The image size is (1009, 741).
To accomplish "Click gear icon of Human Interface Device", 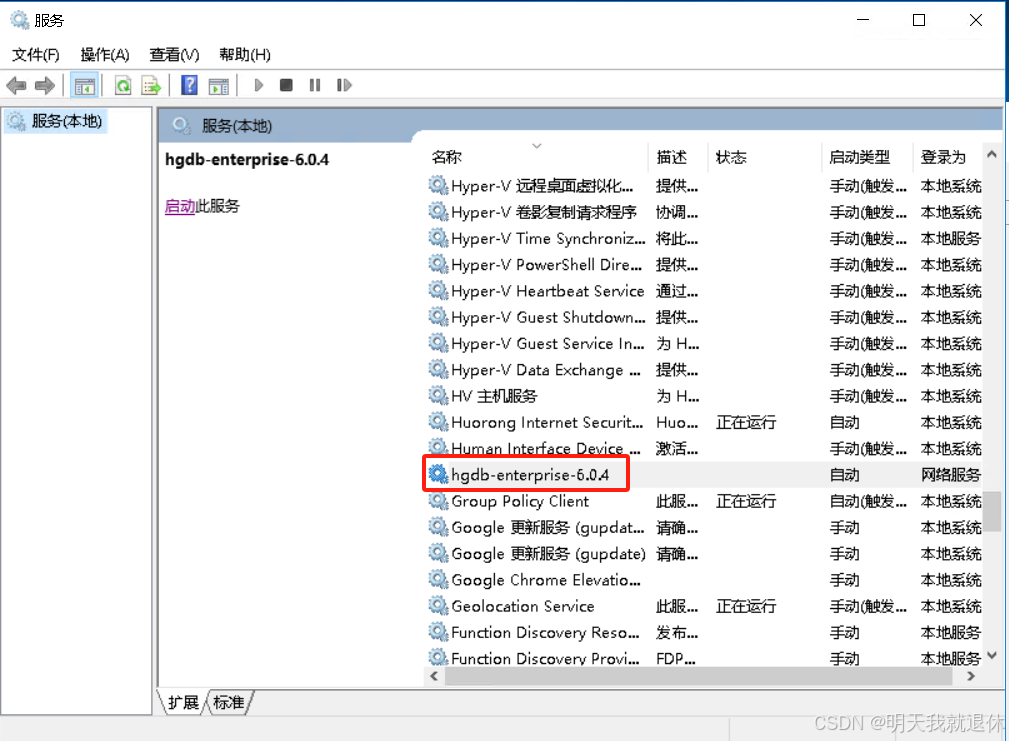I will pyautogui.click(x=438, y=447).
